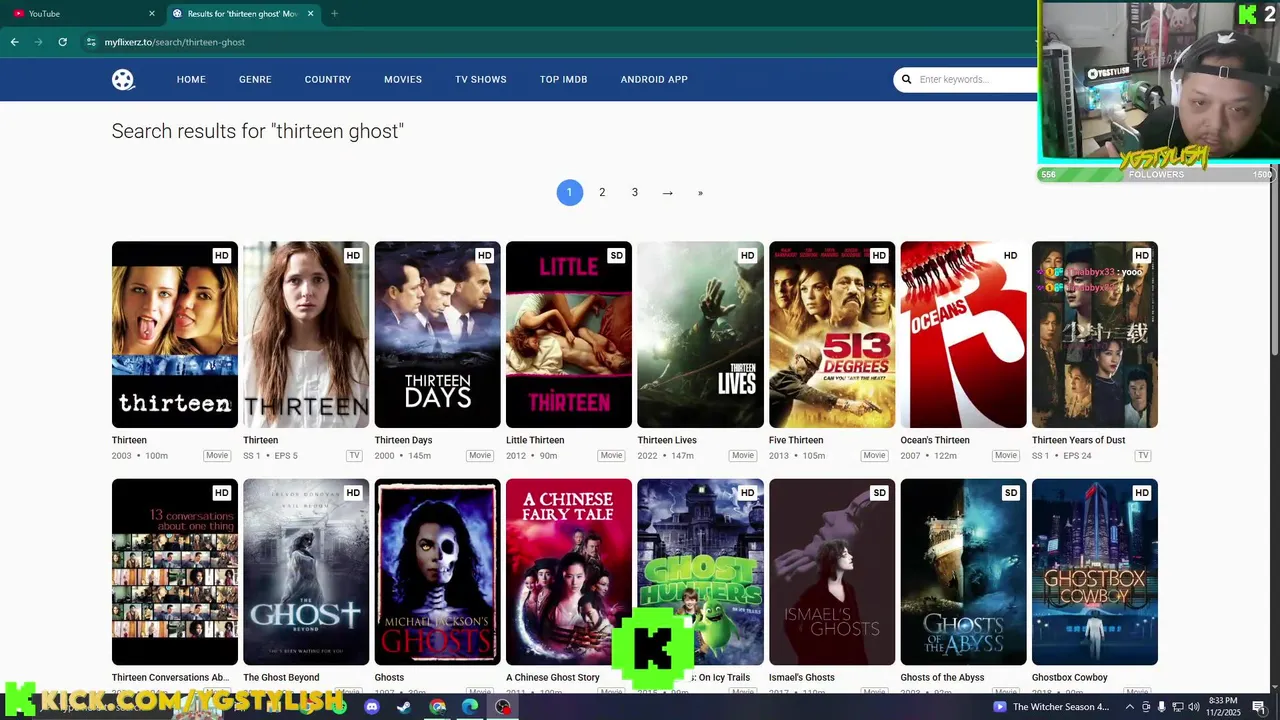The width and height of the screenshot is (1280, 720).
Task: Open the GENRE menu
Action: (x=255, y=79)
